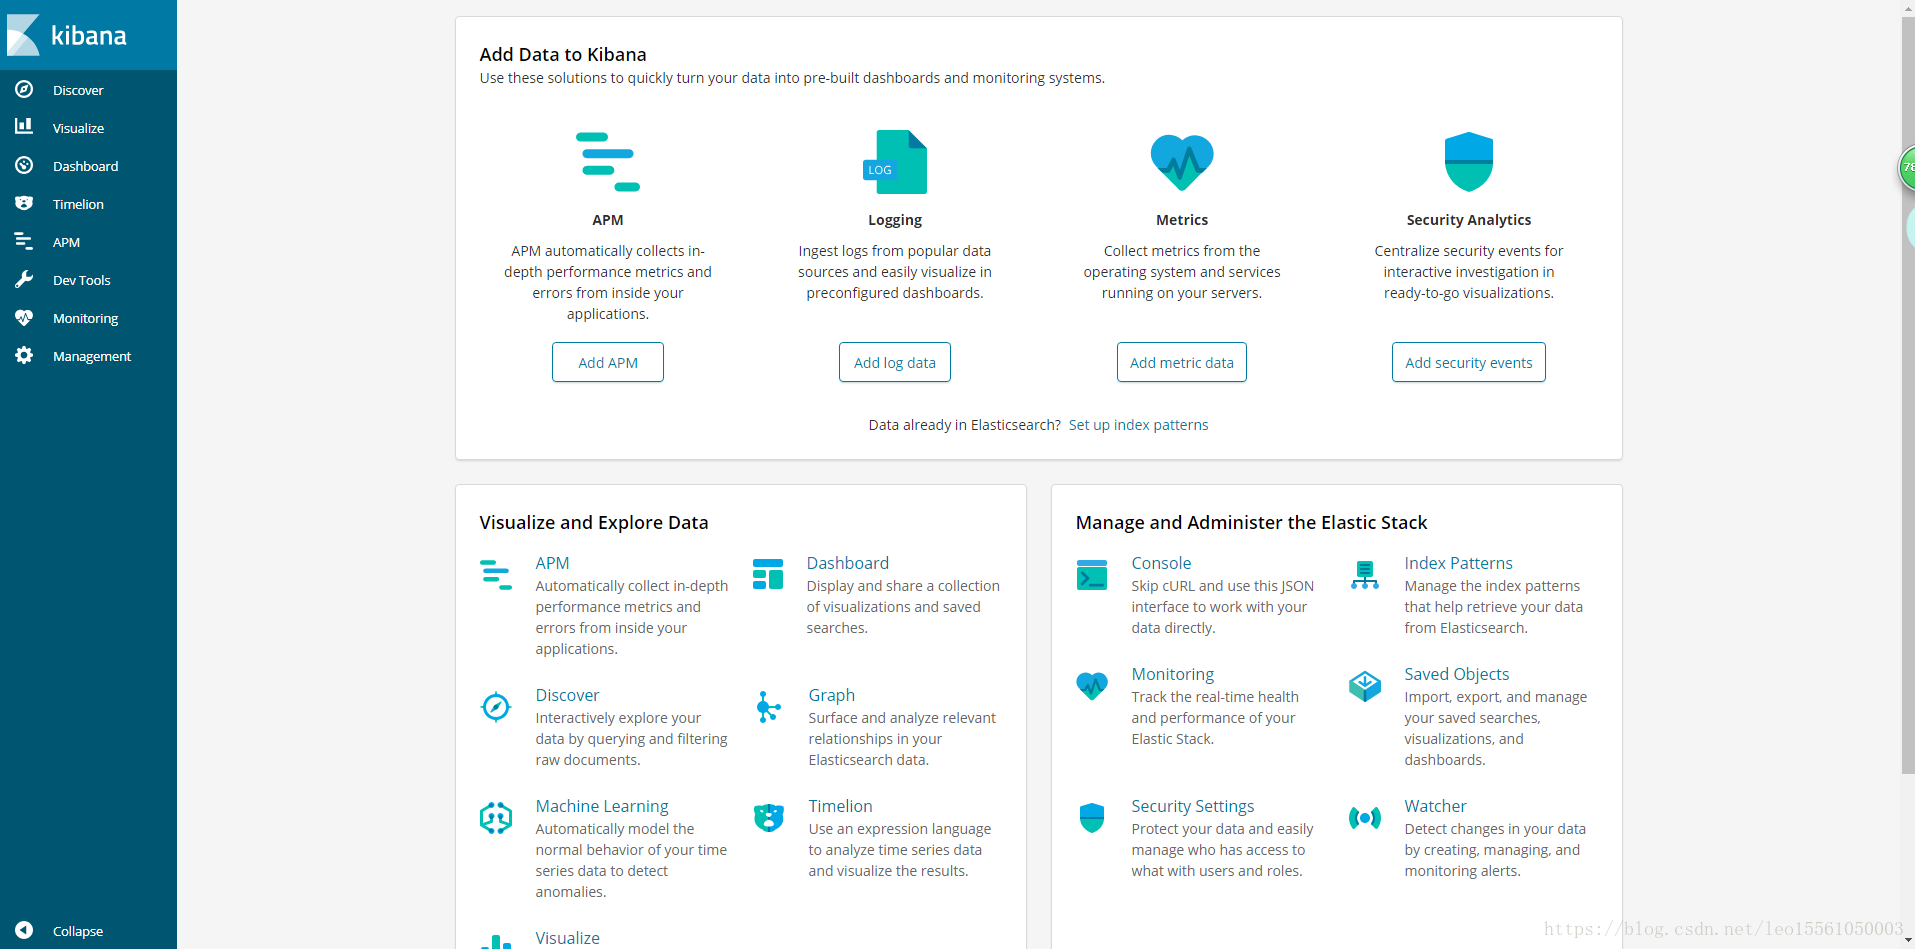
Task: Select Management in the sidebar menu
Action: pos(92,356)
